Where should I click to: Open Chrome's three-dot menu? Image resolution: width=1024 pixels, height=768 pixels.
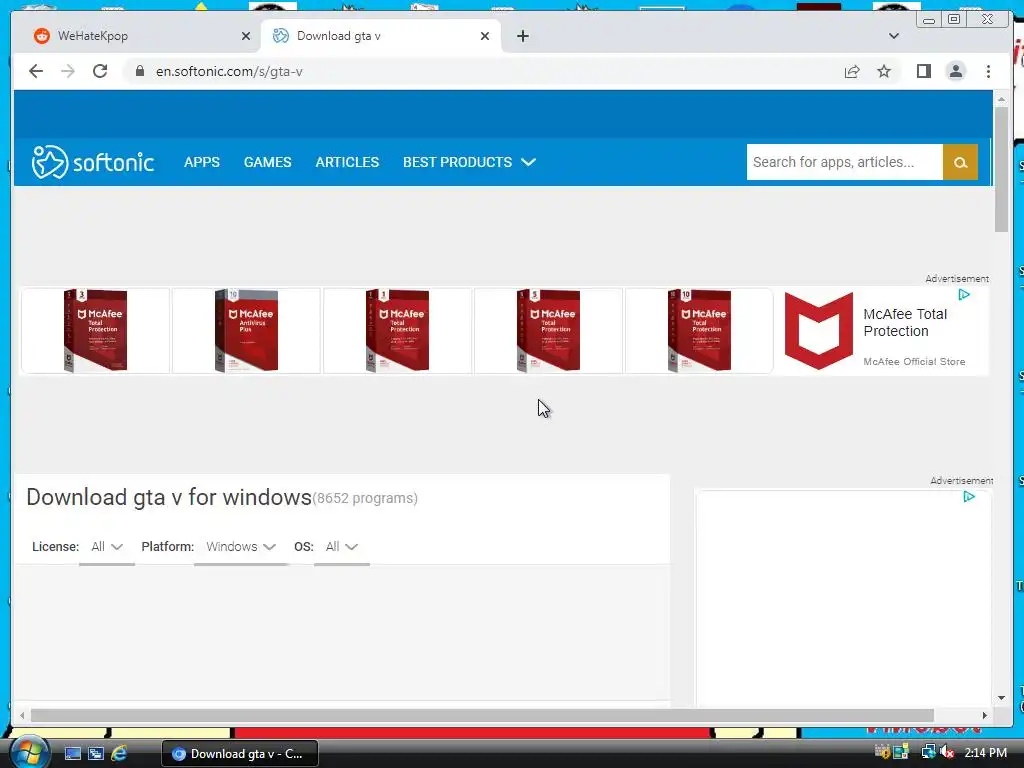(x=988, y=71)
